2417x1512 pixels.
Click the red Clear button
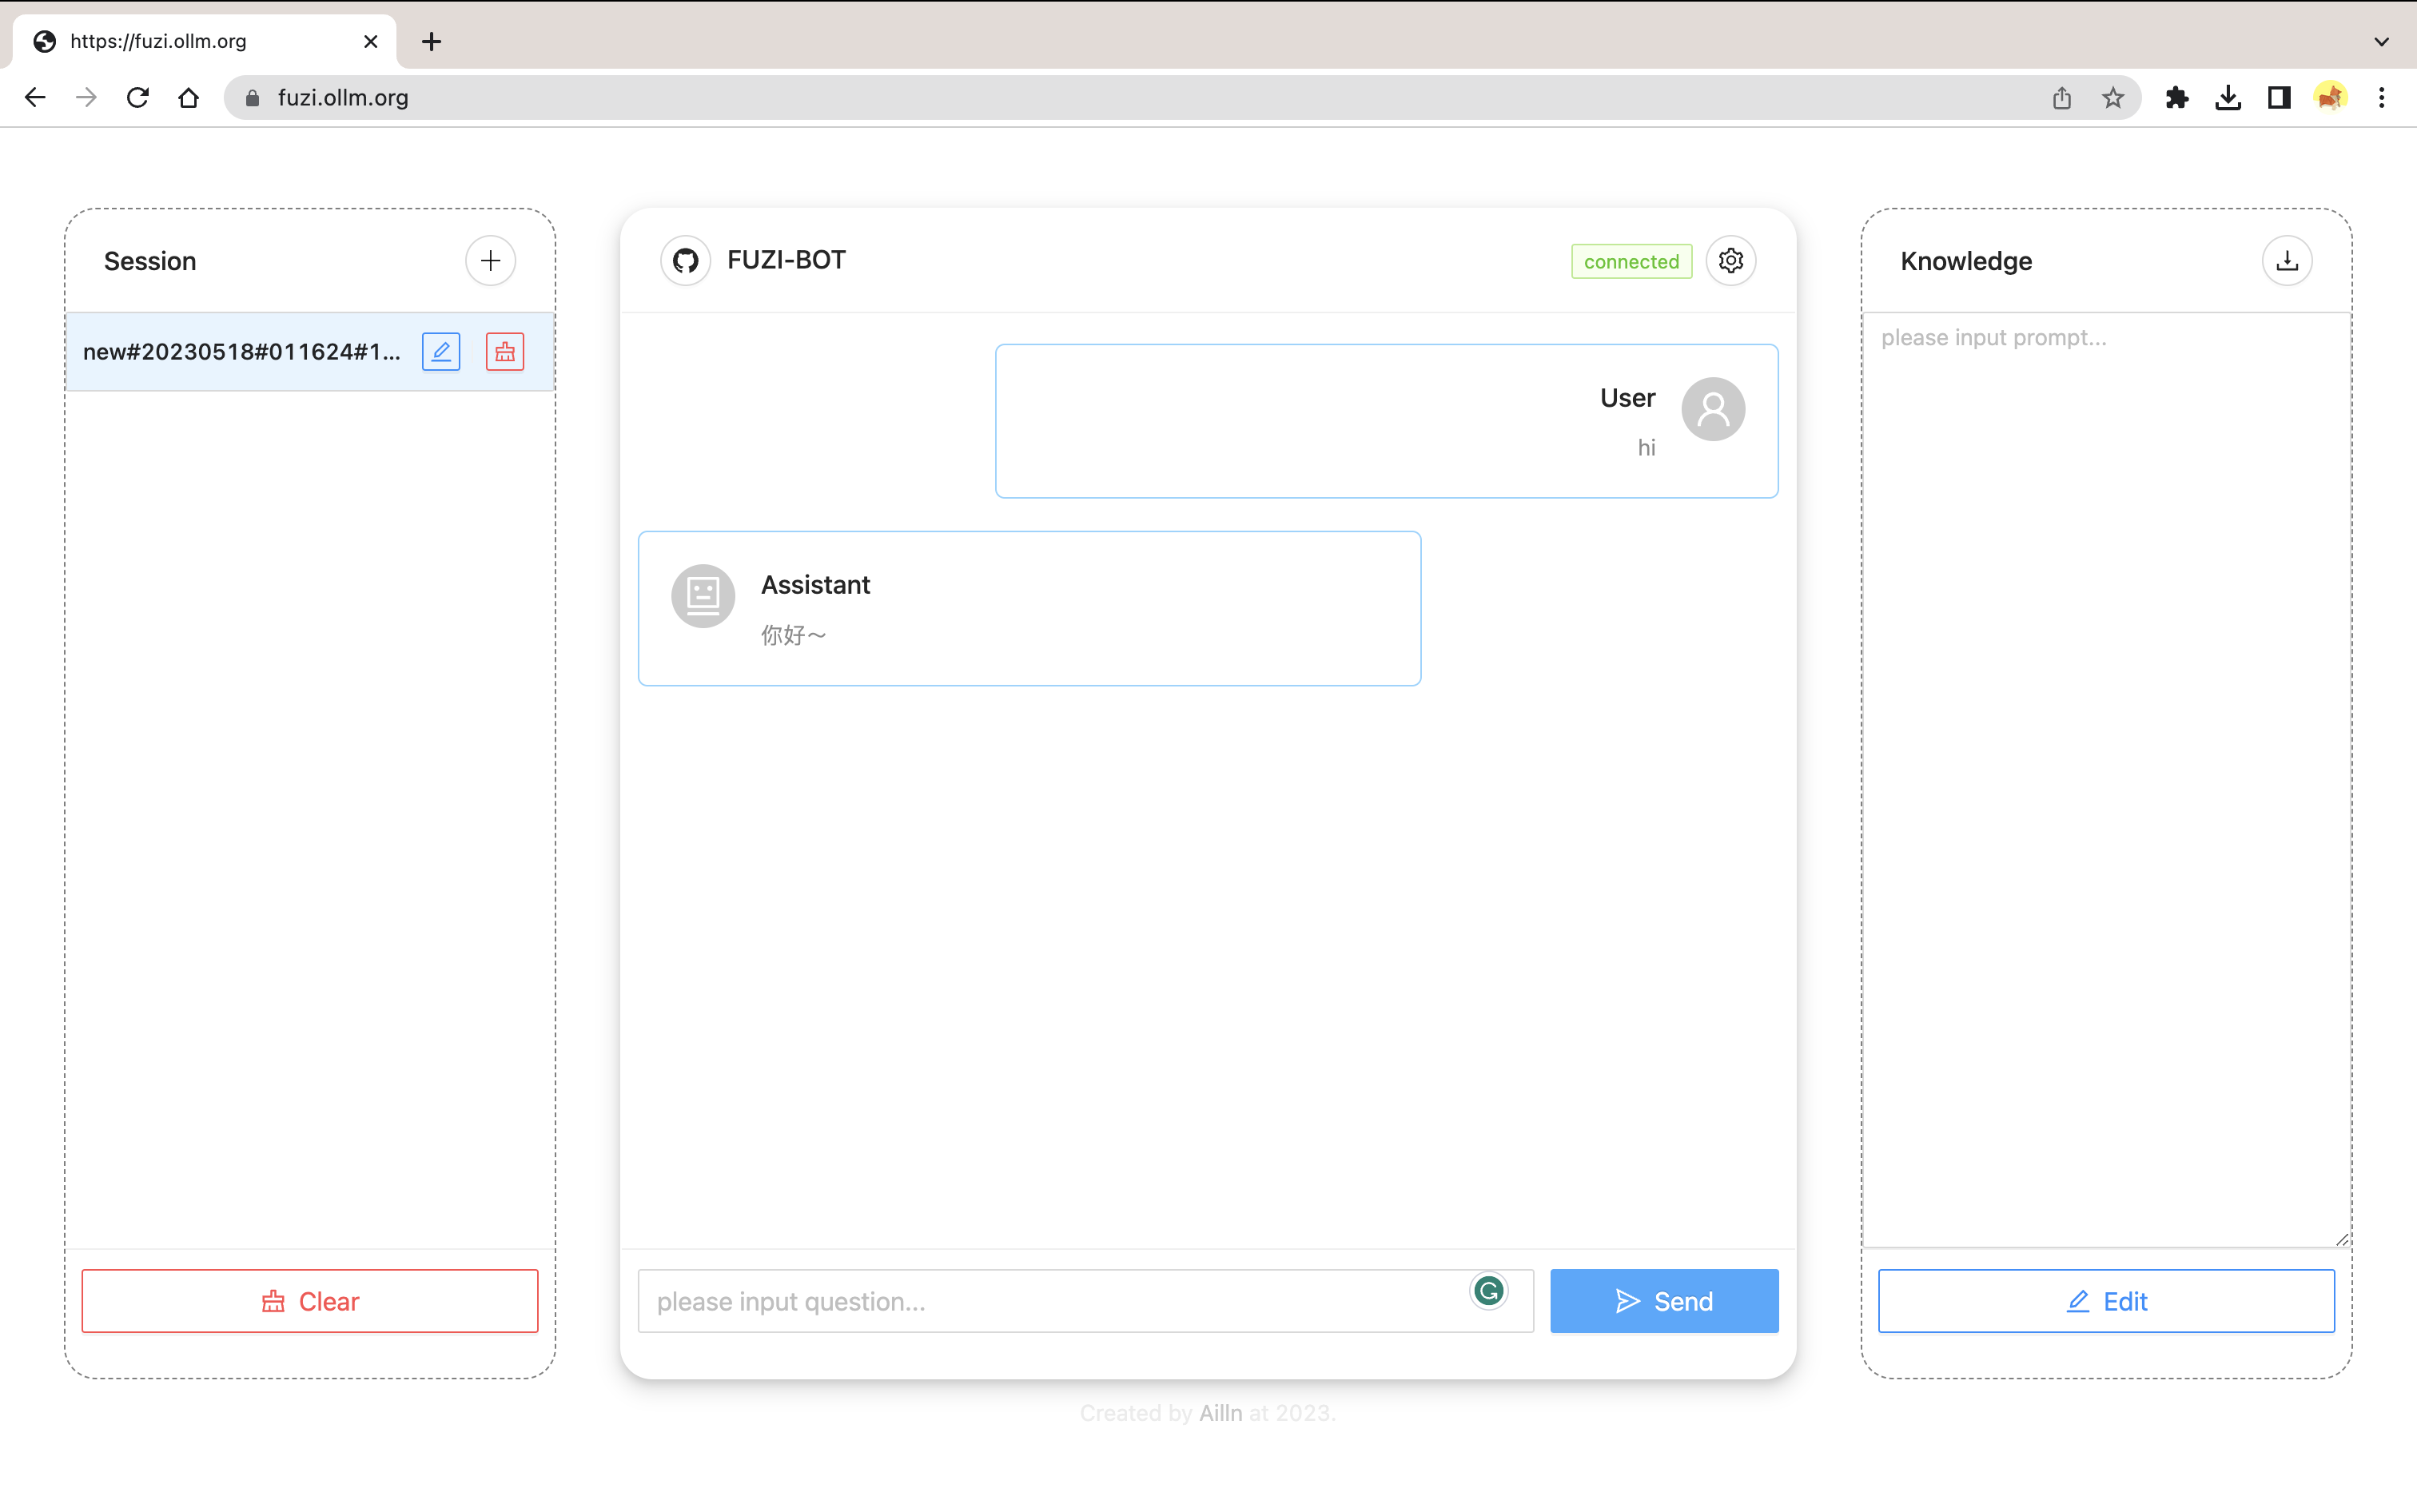coord(310,1301)
